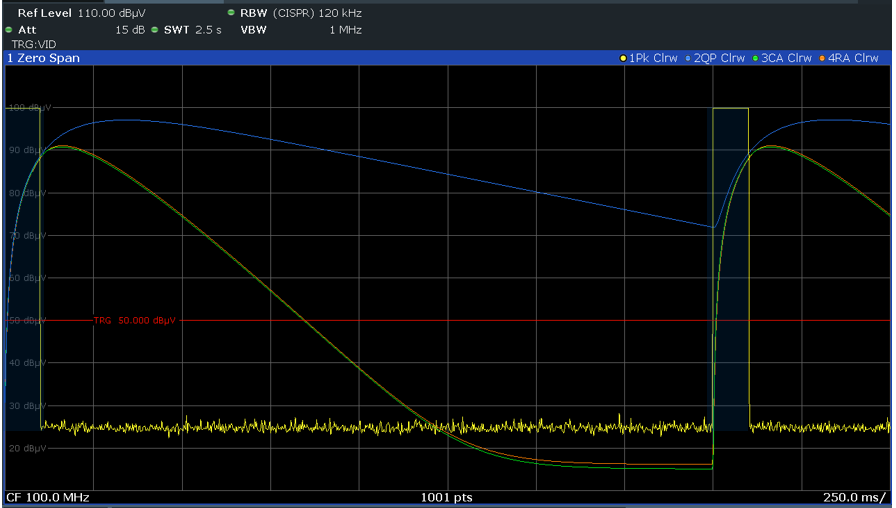Screen dimensions: 896x508
Task: Click the blue trace 2 color dot
Action: tap(688, 58)
